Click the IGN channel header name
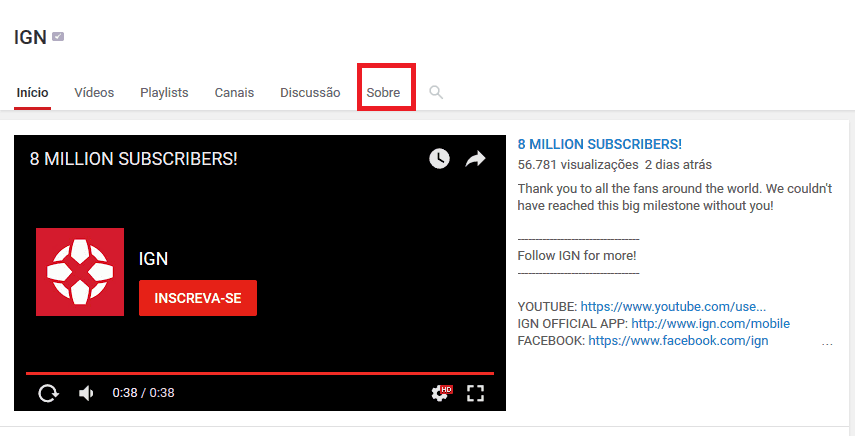Viewport: 855px width, 436px height. pyautogui.click(x=31, y=37)
